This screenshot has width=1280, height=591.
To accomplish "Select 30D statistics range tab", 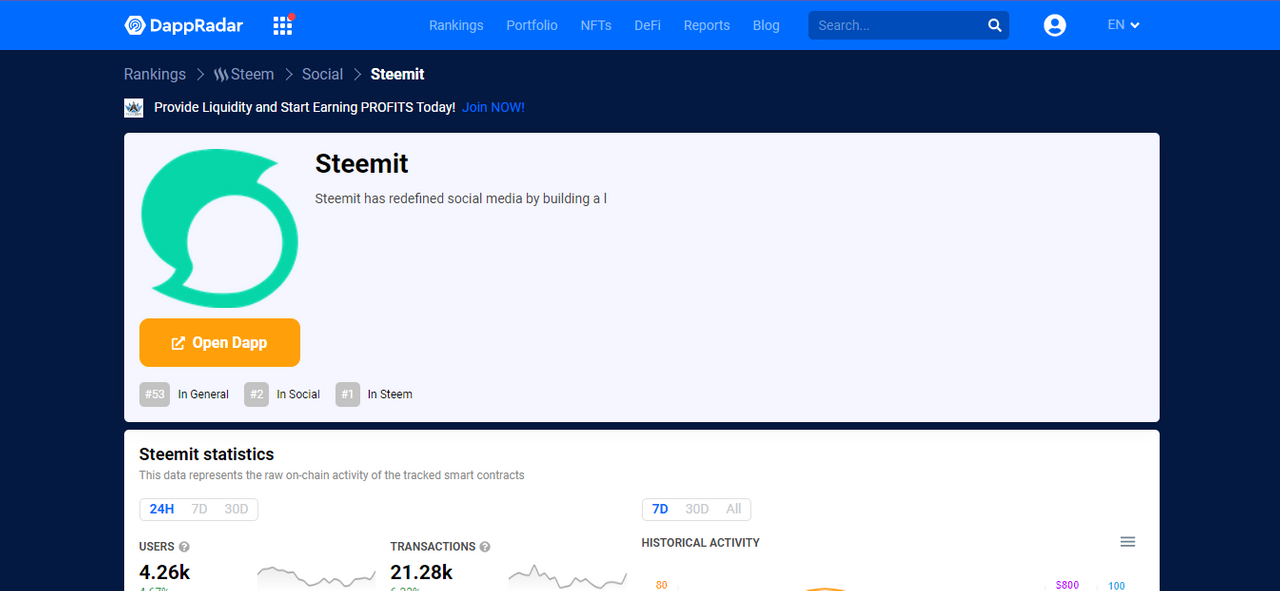I will (x=236, y=509).
